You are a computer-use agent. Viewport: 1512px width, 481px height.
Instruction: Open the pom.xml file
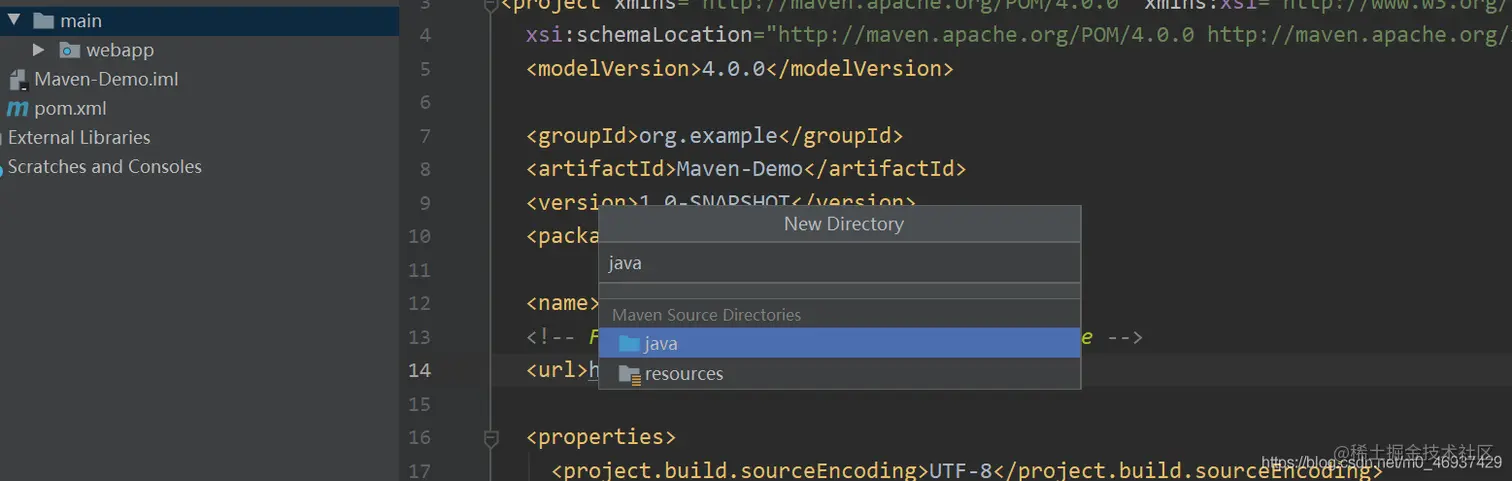click(x=70, y=109)
